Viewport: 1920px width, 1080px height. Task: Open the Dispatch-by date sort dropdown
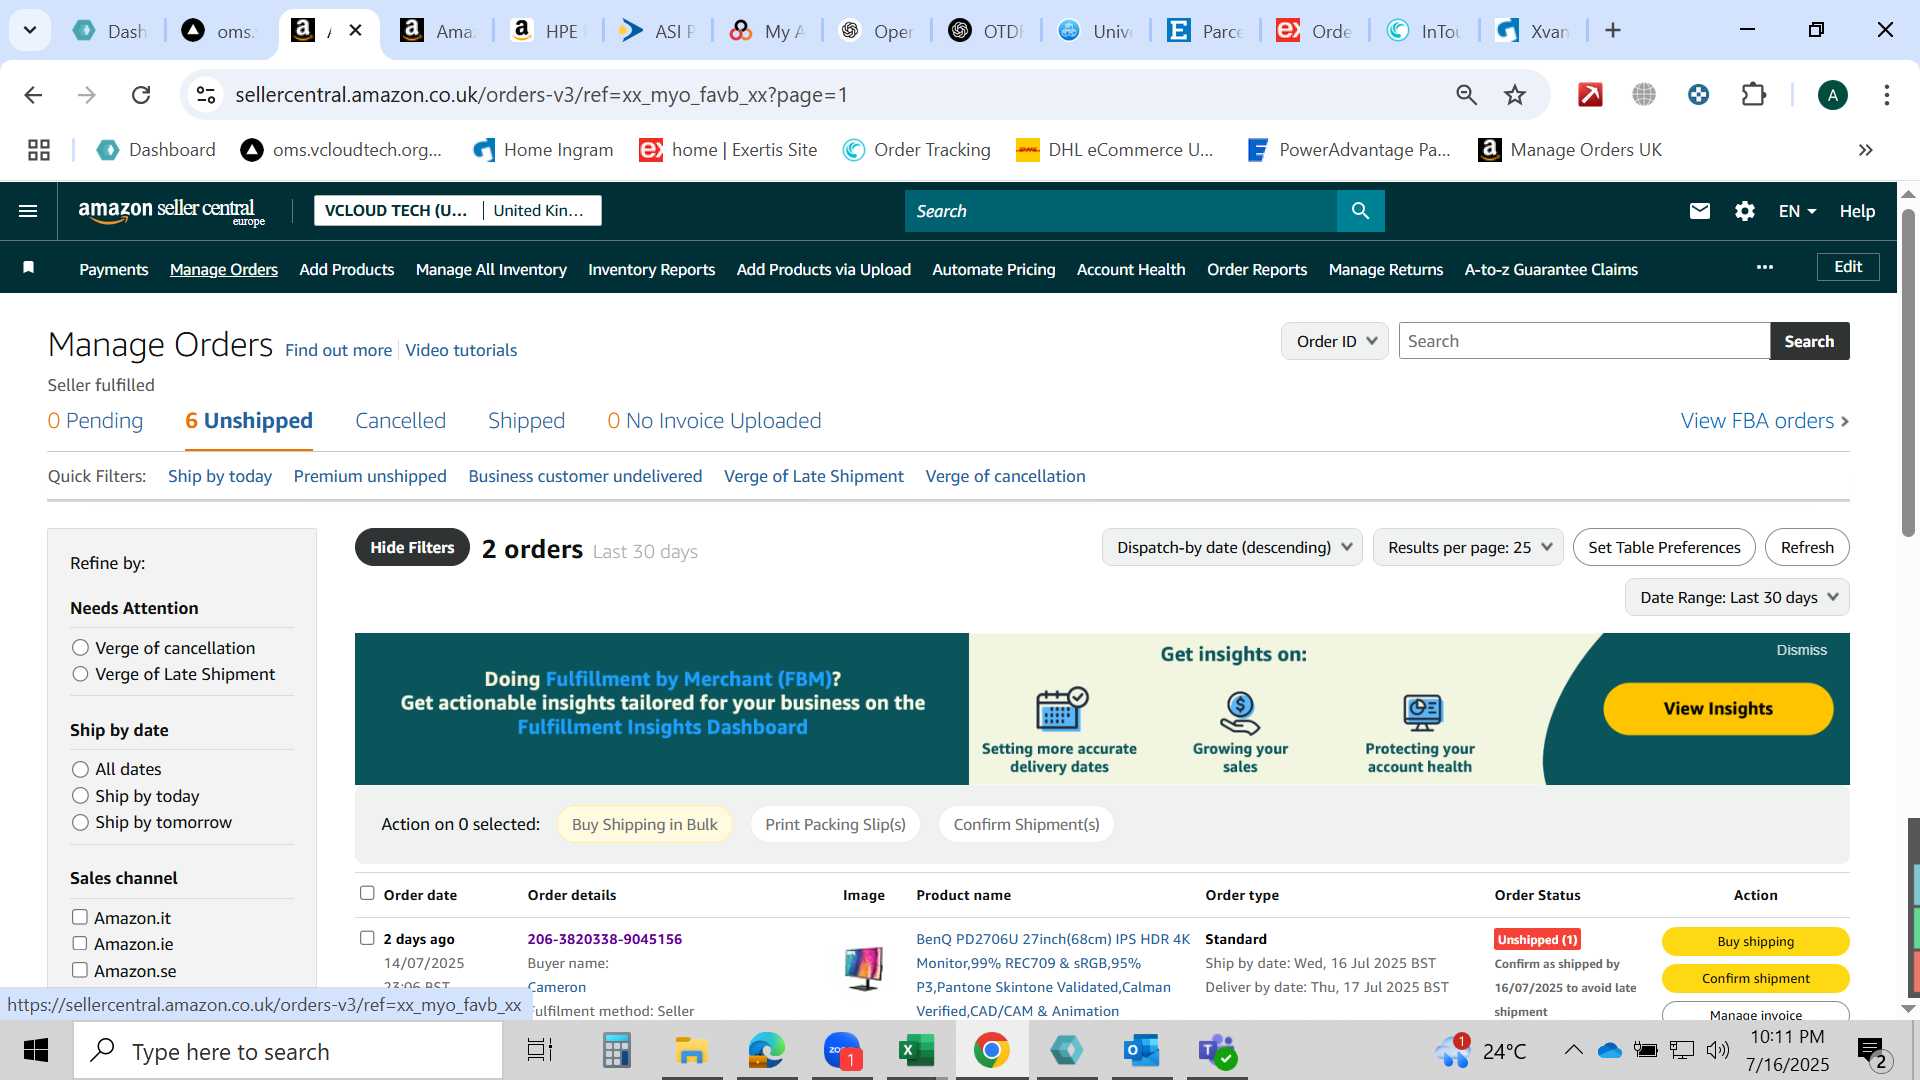coord(1232,547)
